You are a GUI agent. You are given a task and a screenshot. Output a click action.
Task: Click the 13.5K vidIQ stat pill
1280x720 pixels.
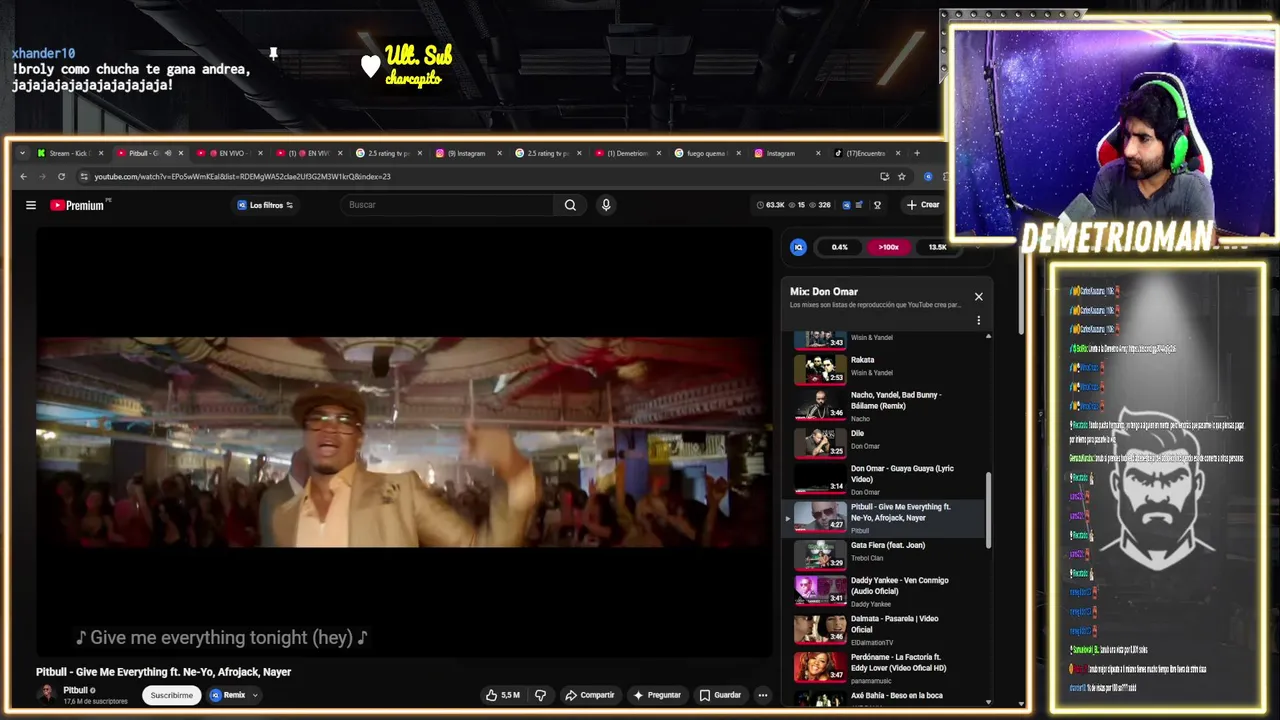tap(937, 247)
